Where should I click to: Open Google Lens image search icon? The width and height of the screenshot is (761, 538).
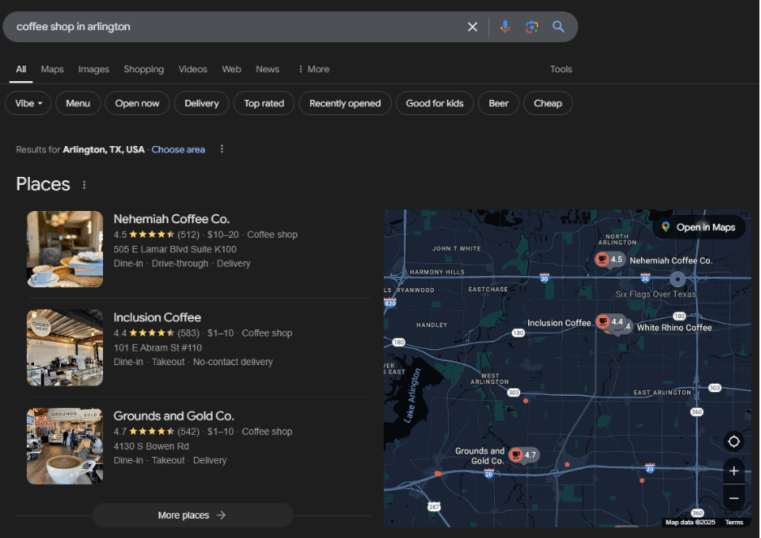(532, 27)
